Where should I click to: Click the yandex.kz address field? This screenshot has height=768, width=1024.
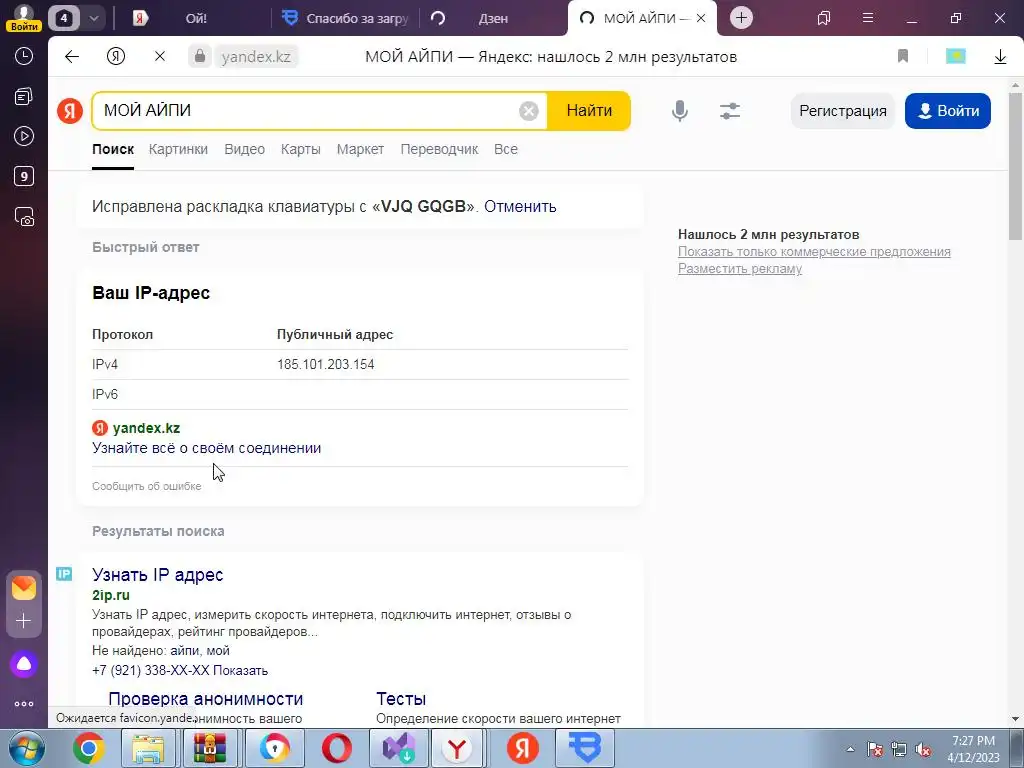(x=256, y=57)
